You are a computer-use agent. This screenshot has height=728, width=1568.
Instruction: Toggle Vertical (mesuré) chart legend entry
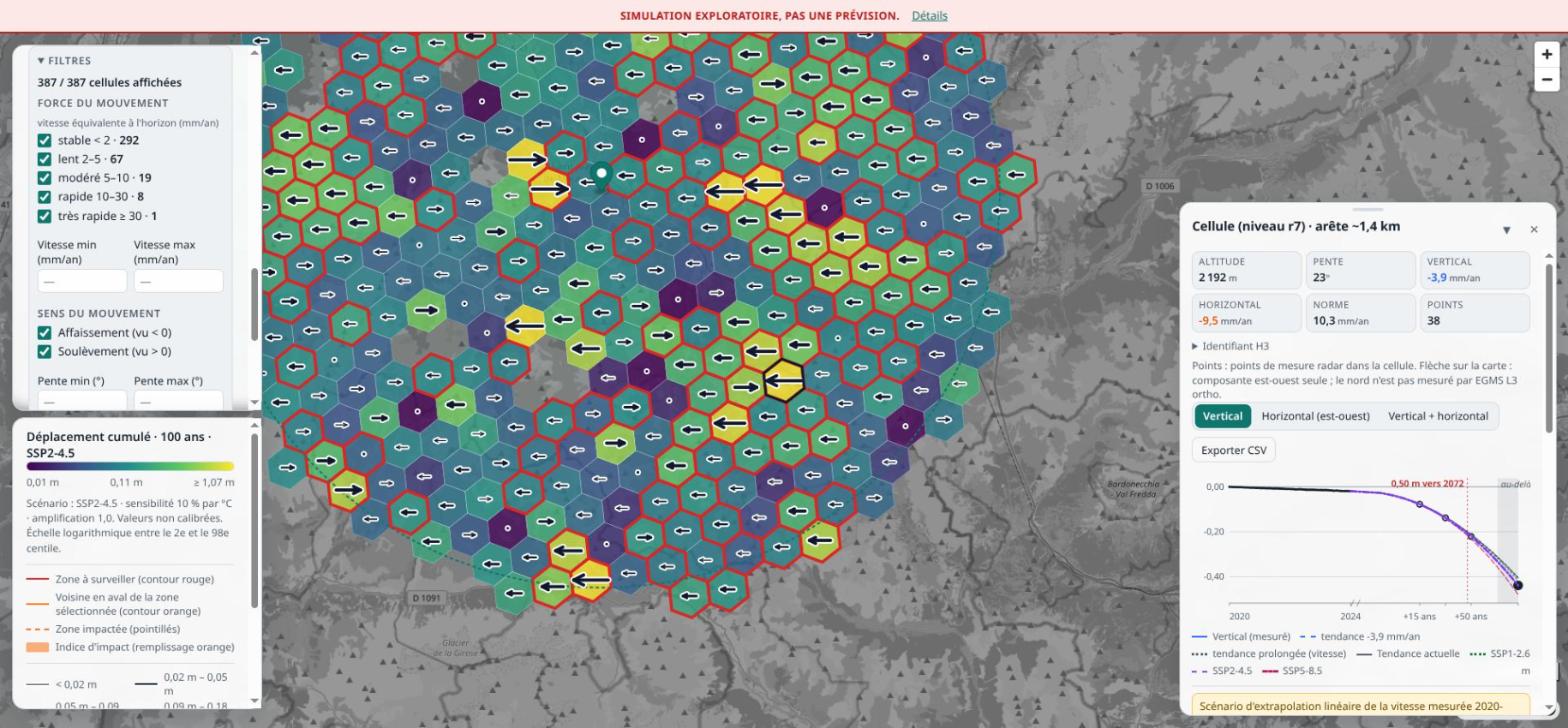click(x=1240, y=637)
